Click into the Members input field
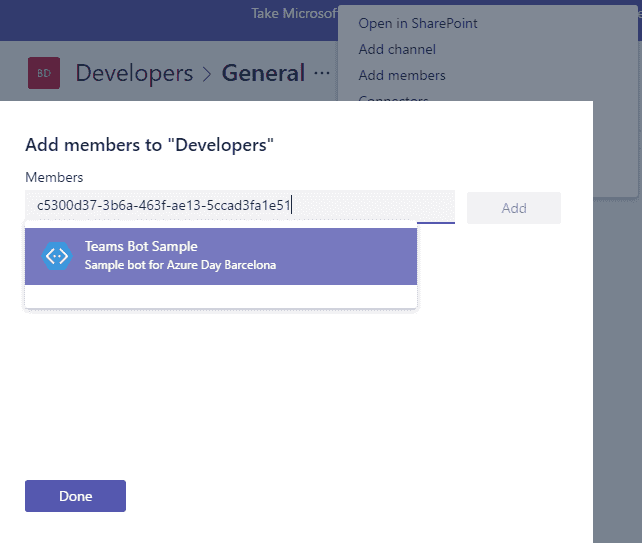This screenshot has height=543, width=642. [240, 206]
